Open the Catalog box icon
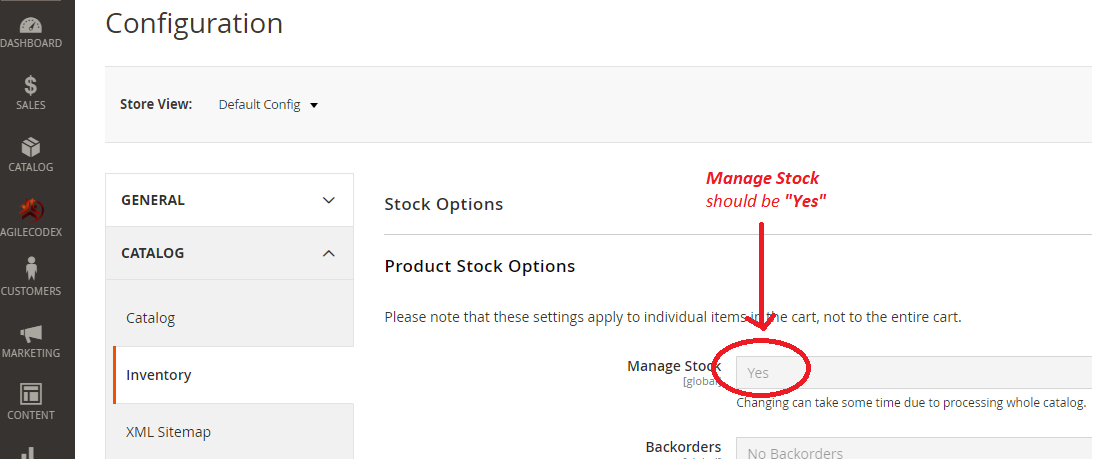1093x459 pixels. (x=31, y=147)
